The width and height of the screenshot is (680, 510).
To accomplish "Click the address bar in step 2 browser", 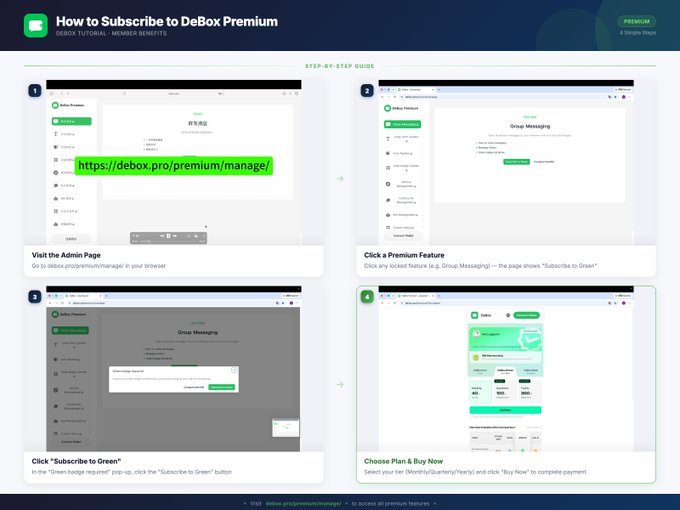I will (x=503, y=97).
